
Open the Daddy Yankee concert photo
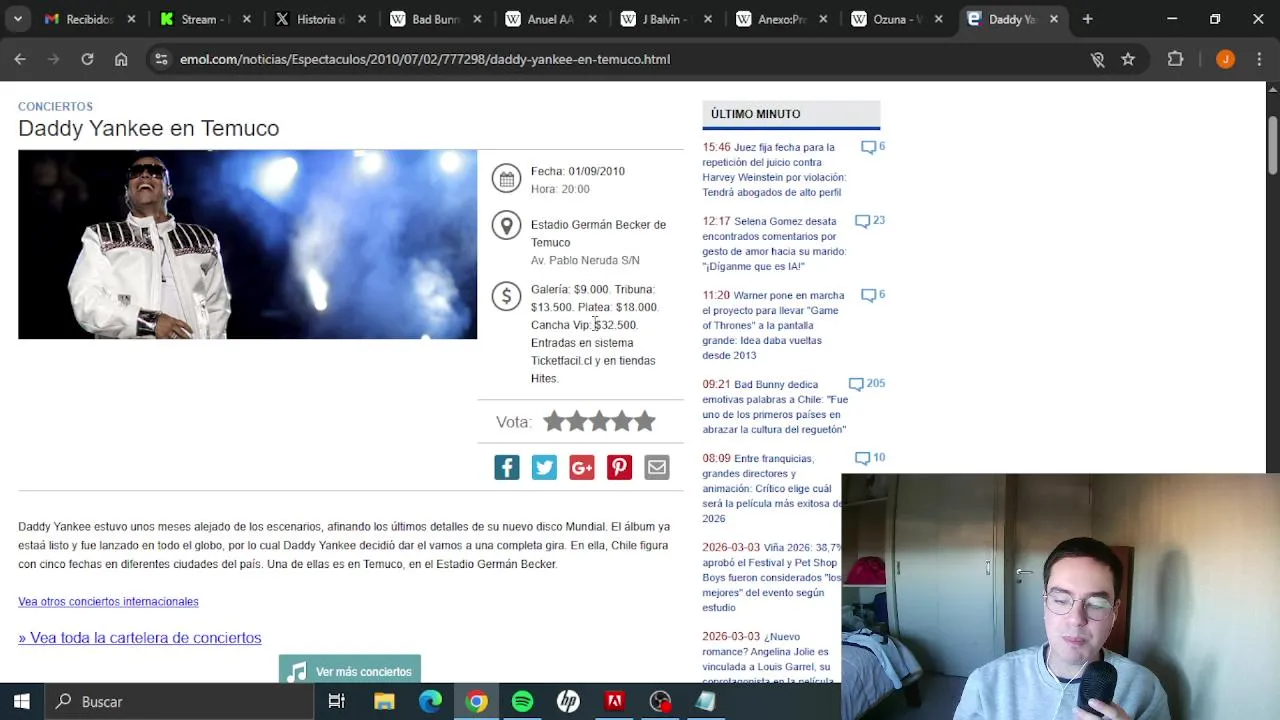click(247, 244)
